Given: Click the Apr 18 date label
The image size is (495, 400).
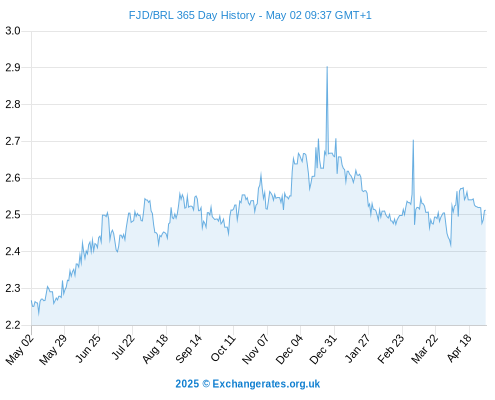Looking at the screenshot, I should (459, 348).
